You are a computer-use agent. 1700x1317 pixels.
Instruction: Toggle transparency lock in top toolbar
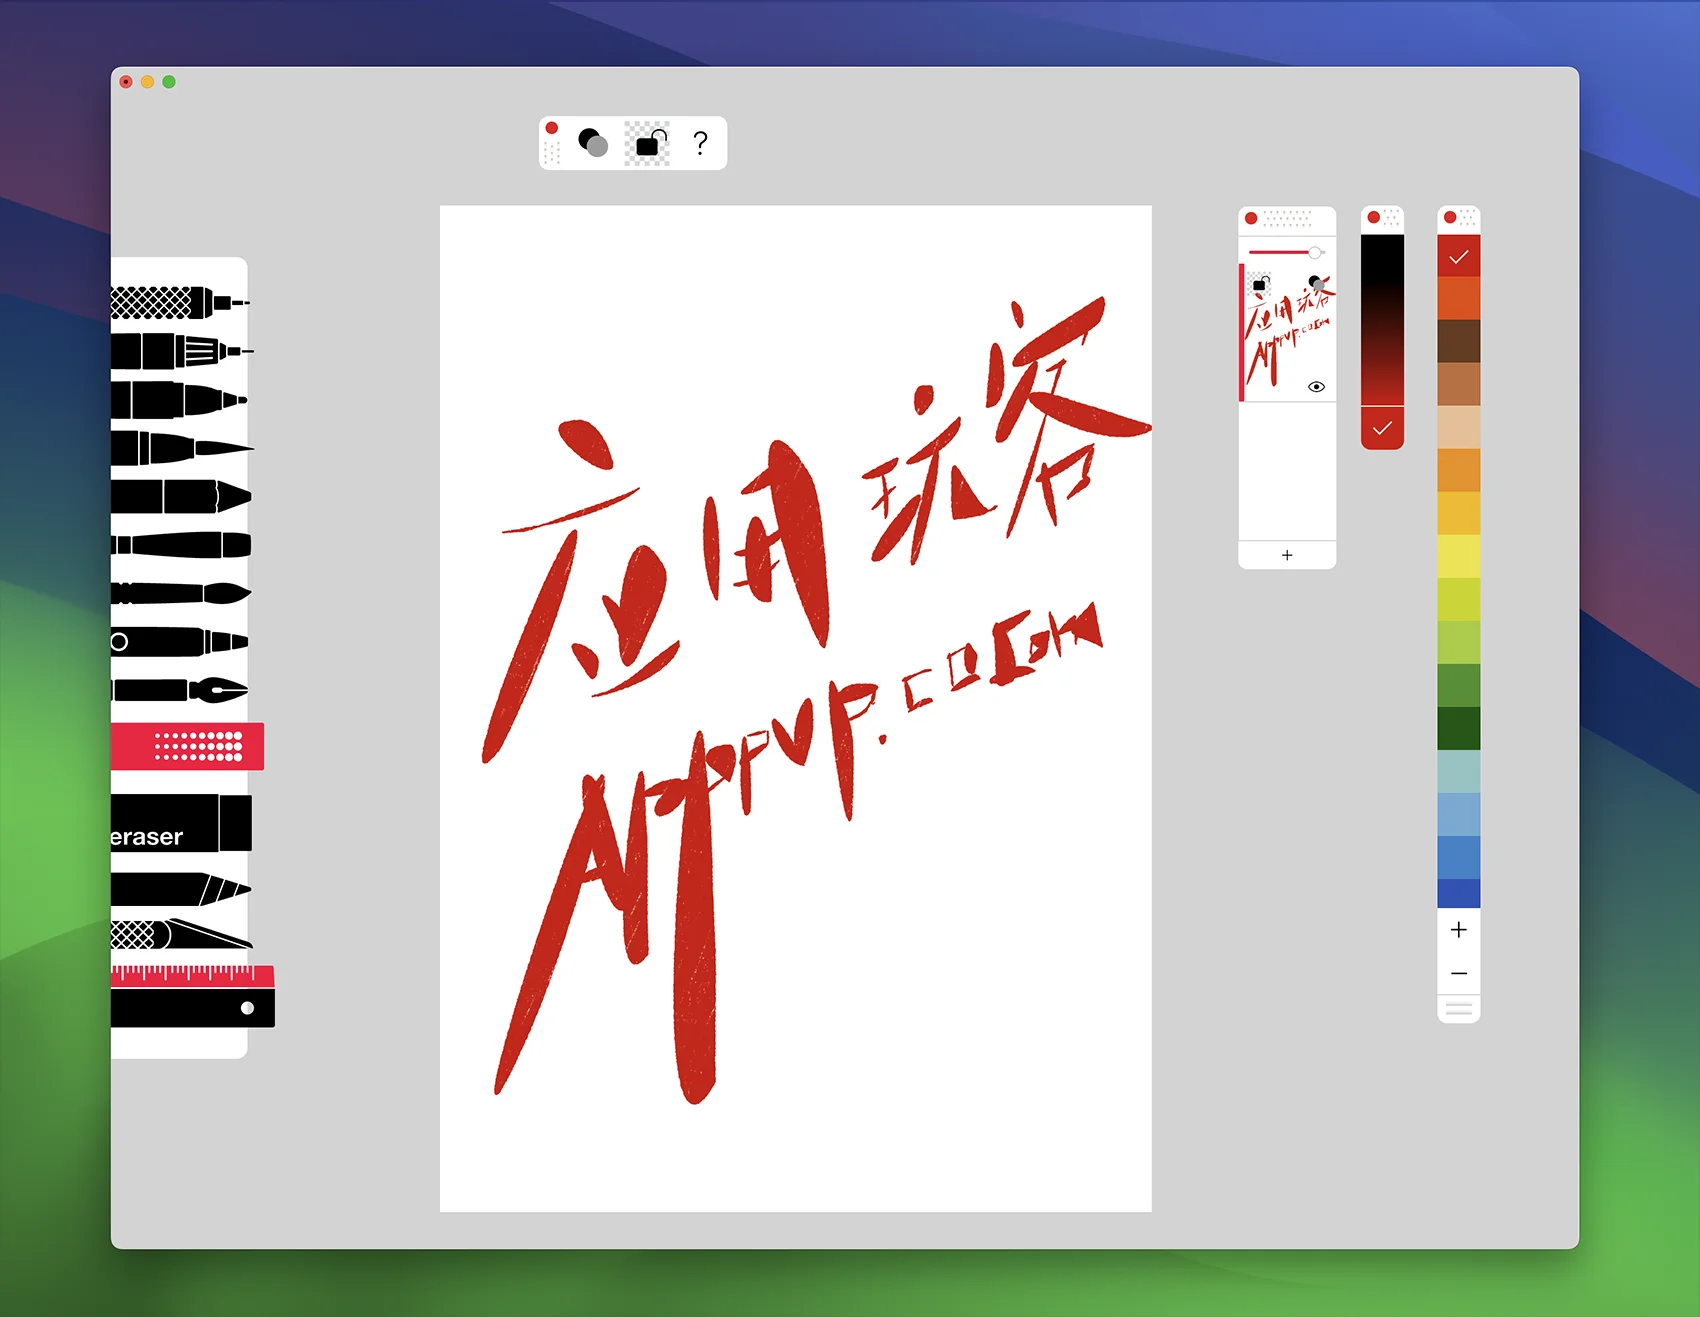click(x=648, y=143)
